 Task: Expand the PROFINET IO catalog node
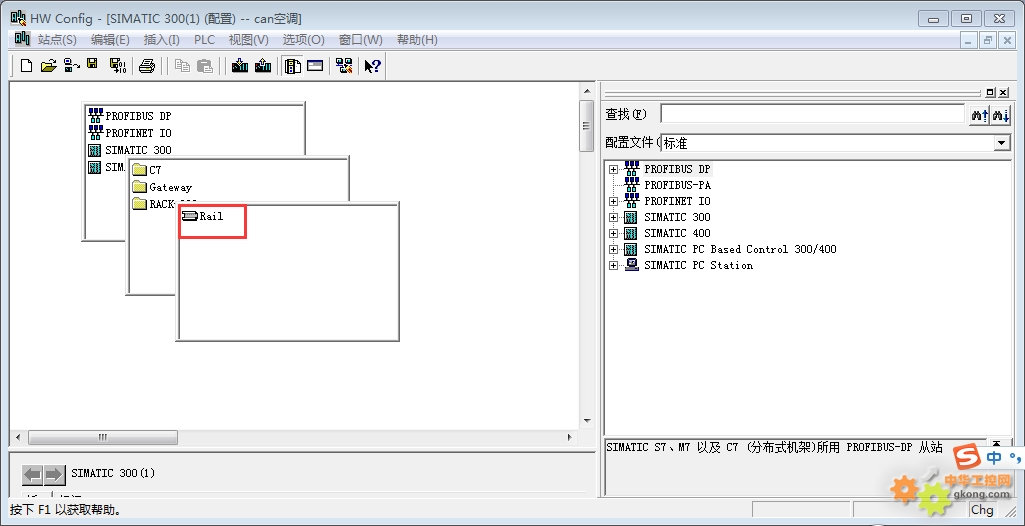coord(613,201)
